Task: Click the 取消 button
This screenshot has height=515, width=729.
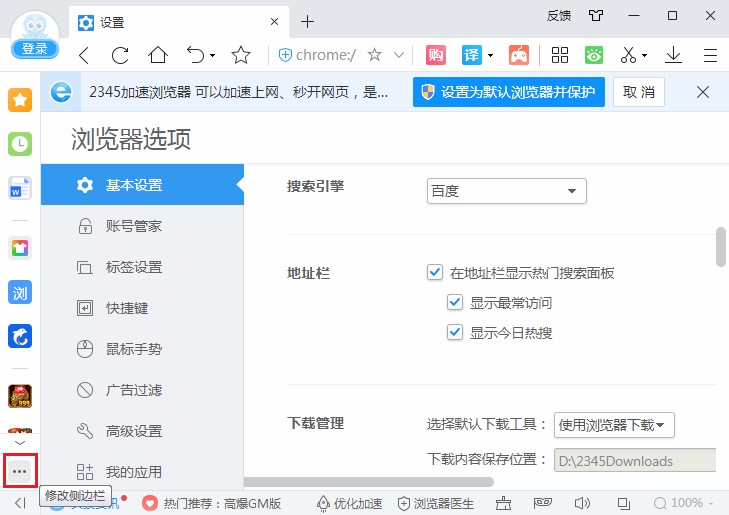Action: pos(639,92)
